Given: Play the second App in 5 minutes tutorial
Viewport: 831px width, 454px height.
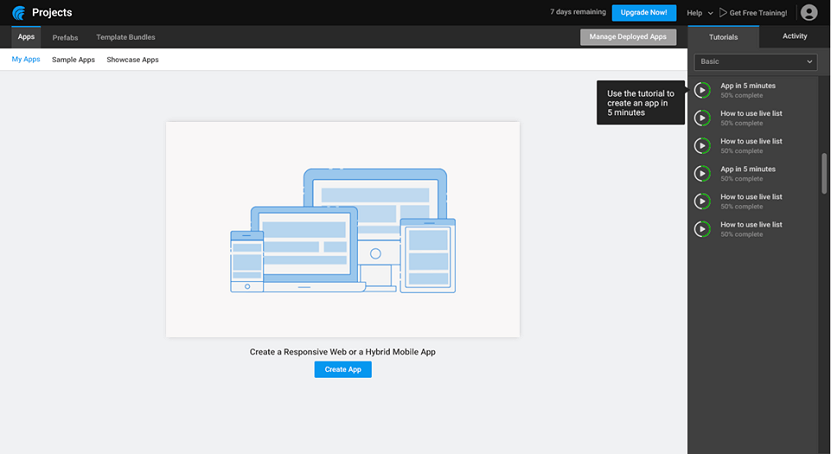Looking at the screenshot, I should click(x=703, y=173).
